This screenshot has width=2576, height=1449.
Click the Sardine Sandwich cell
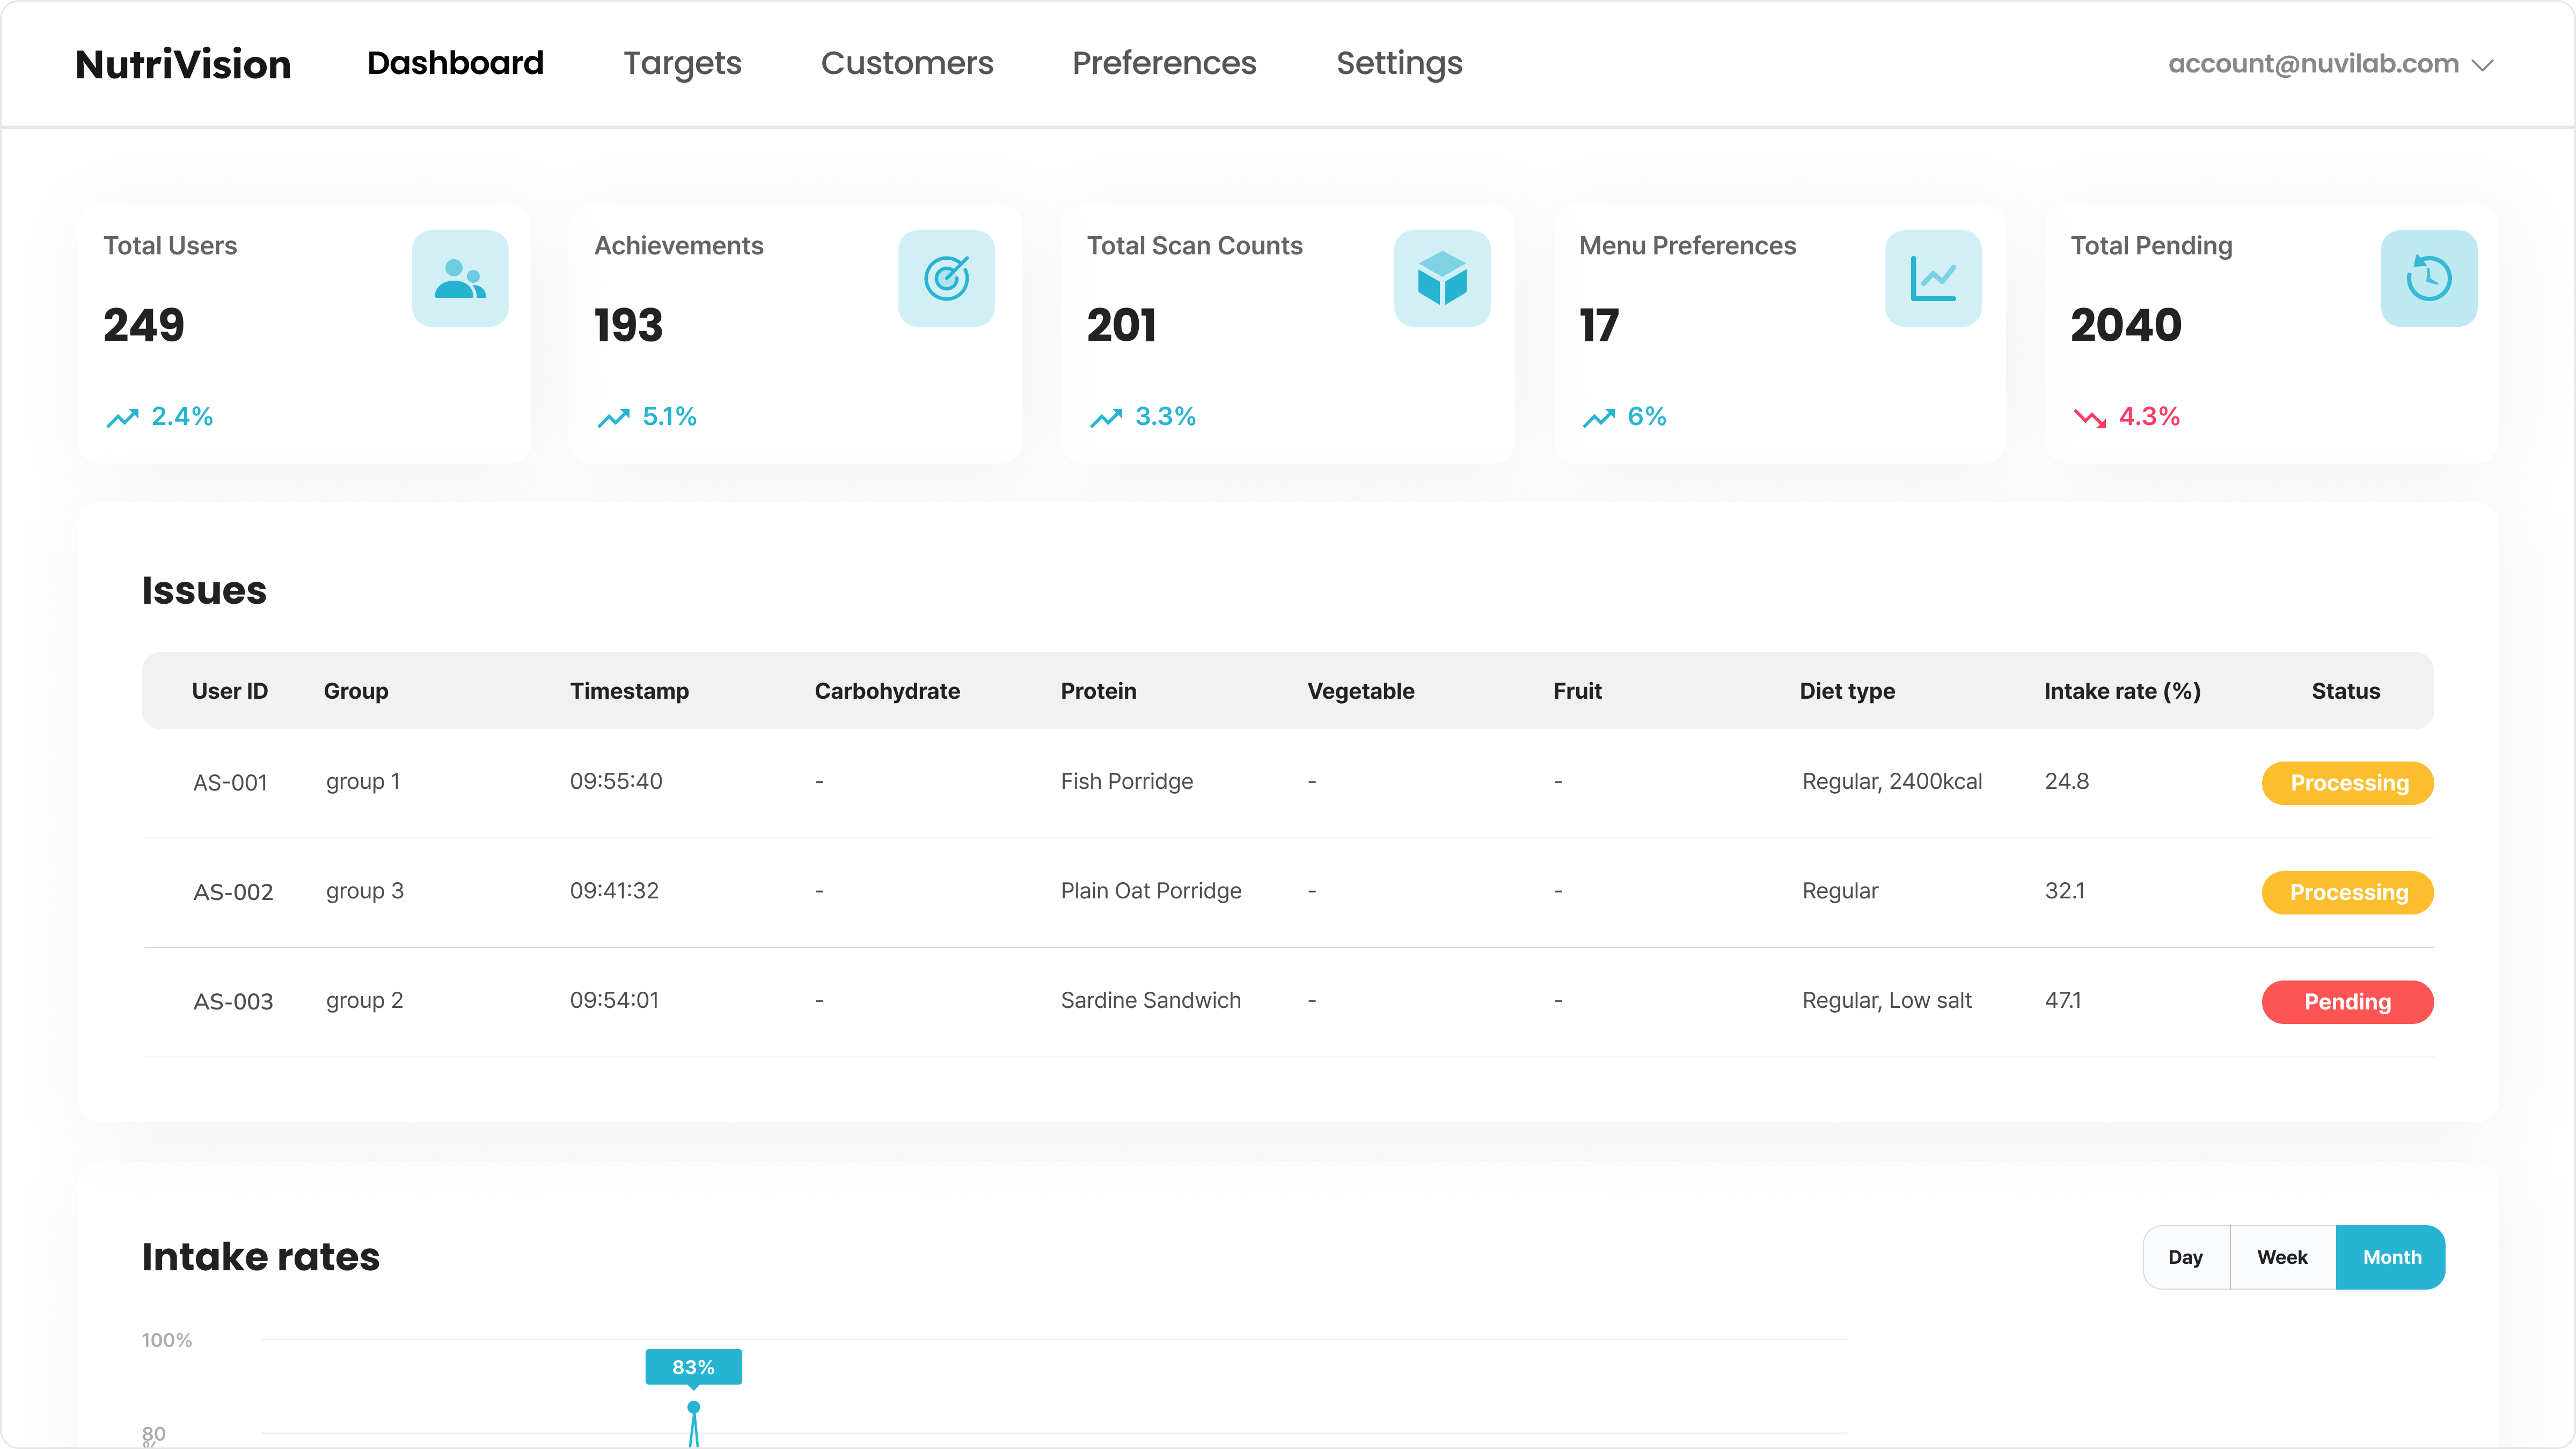point(1151,1001)
